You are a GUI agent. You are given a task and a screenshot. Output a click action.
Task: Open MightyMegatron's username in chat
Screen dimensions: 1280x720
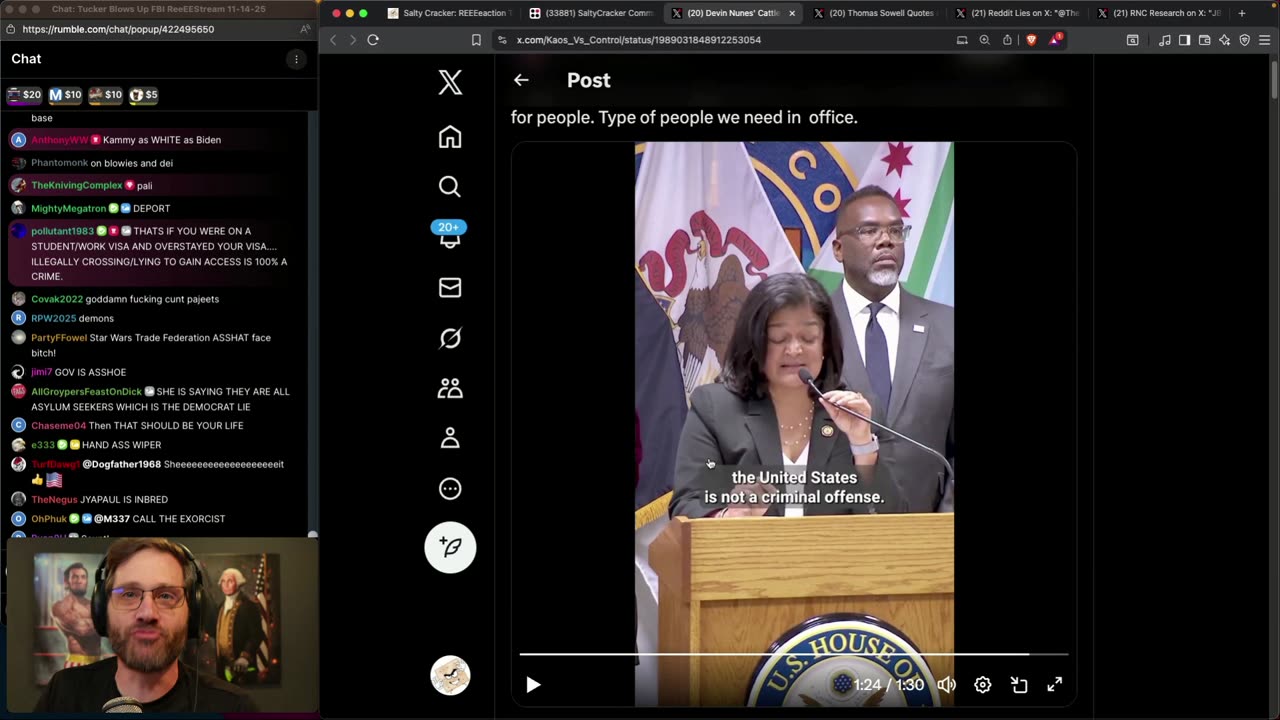[68, 208]
